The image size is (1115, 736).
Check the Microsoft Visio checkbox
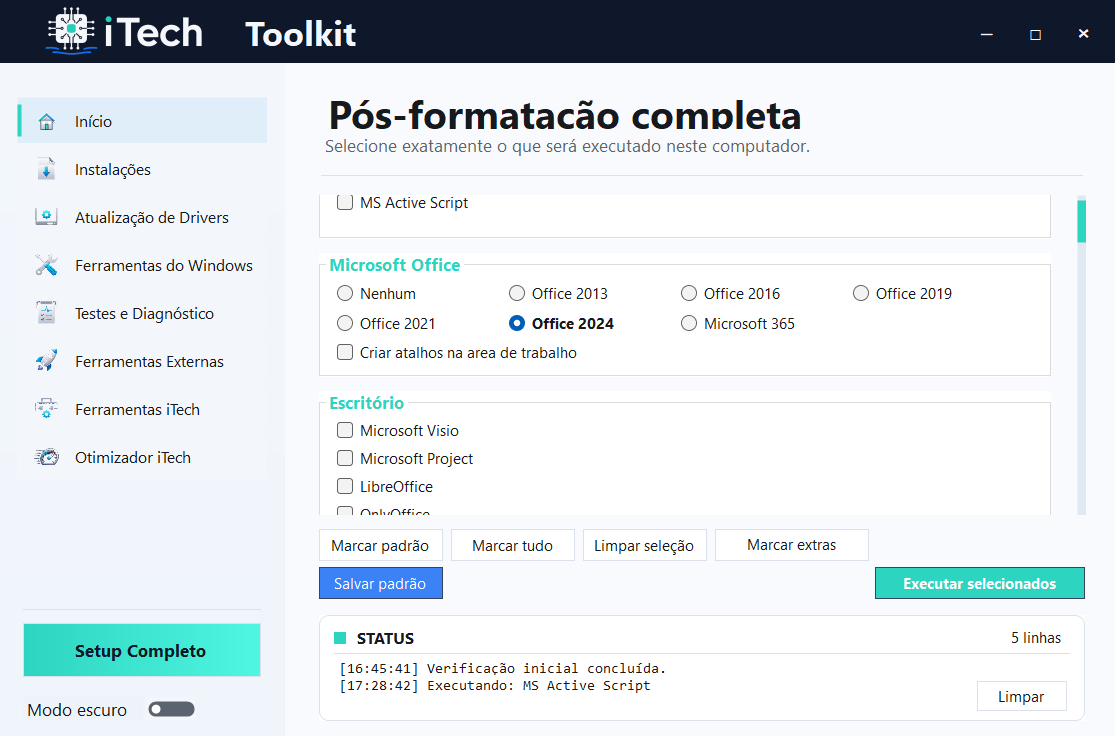coord(345,430)
